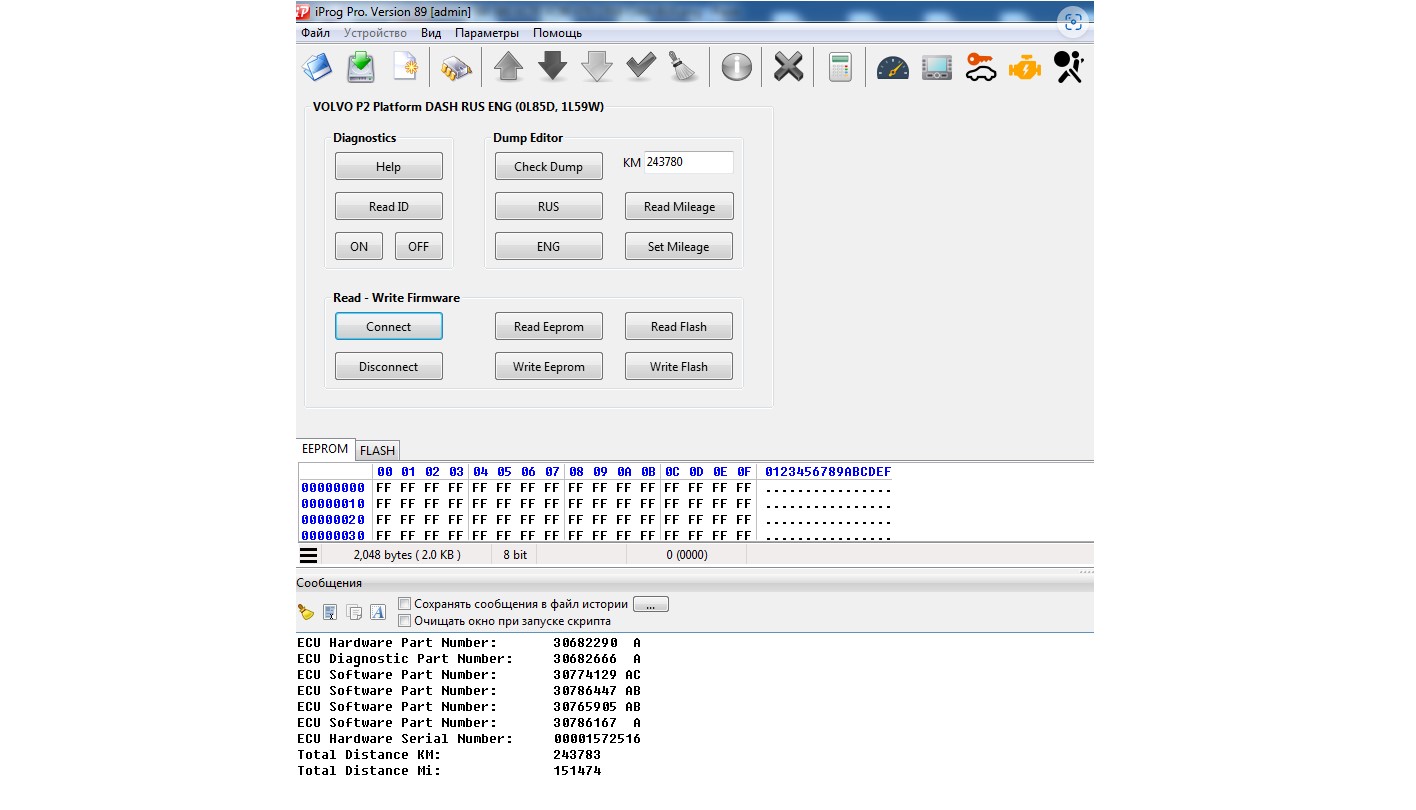Open the airbag tool icon

coord(1068,67)
